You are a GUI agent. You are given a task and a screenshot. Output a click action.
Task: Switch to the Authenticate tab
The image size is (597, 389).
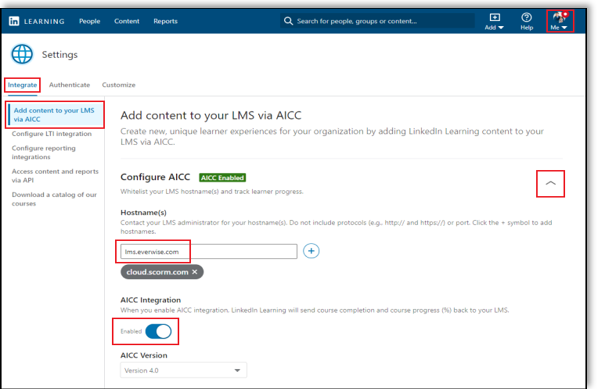tap(69, 85)
